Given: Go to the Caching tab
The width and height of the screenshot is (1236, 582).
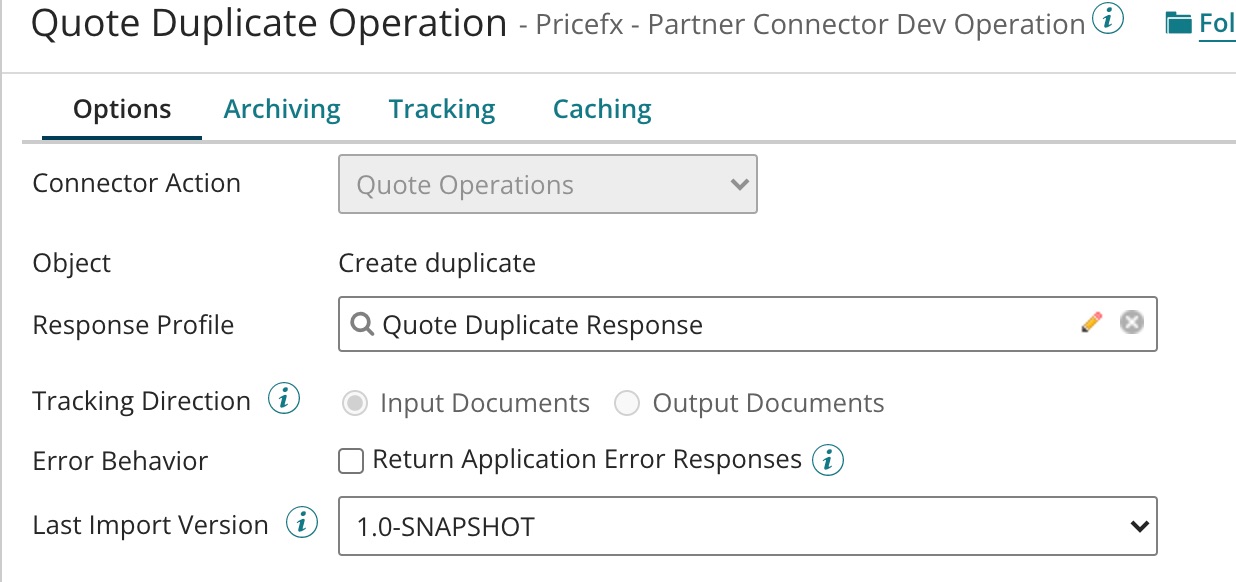Looking at the screenshot, I should pyautogui.click(x=602, y=109).
